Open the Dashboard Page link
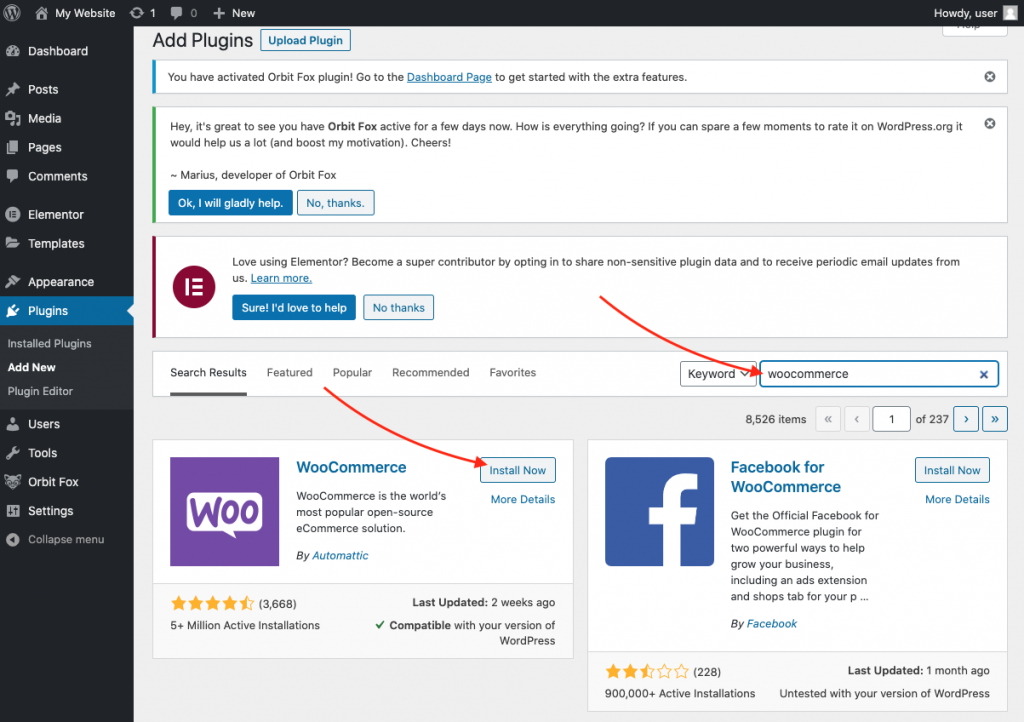Viewport: 1024px width, 722px height. pyautogui.click(x=449, y=77)
